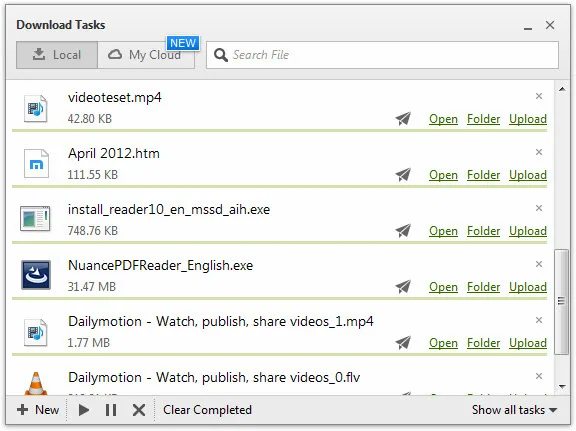Viewport: 576px width, 431px height.
Task: Click the send icon for install_reader10_en_mssd_aih.exe
Action: [x=403, y=231]
